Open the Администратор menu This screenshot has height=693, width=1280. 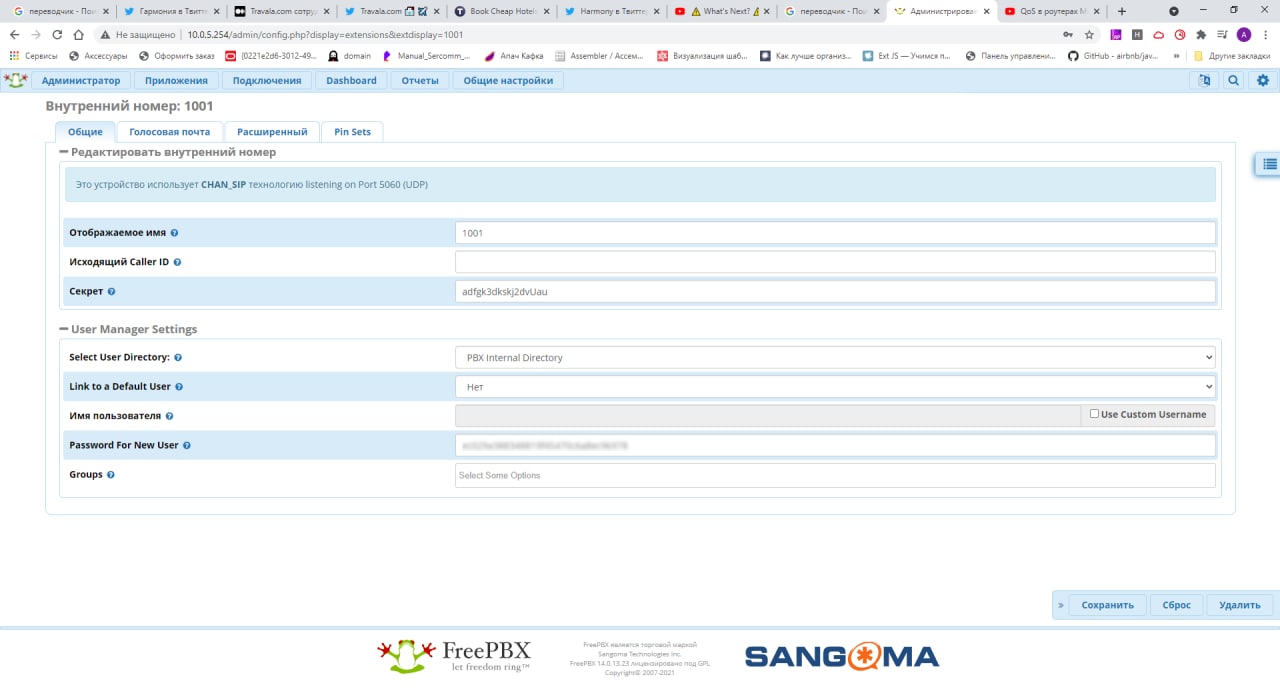pyautogui.click(x=80, y=81)
